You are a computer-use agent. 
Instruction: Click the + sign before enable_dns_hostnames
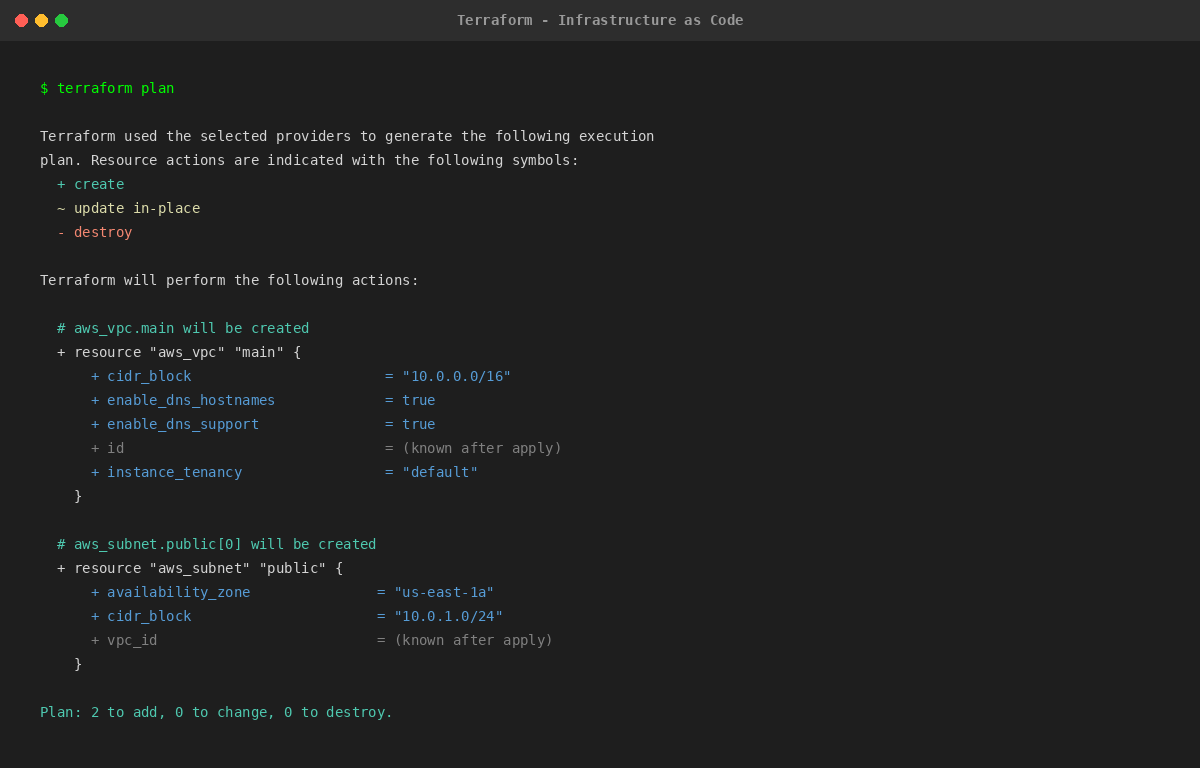(93, 399)
